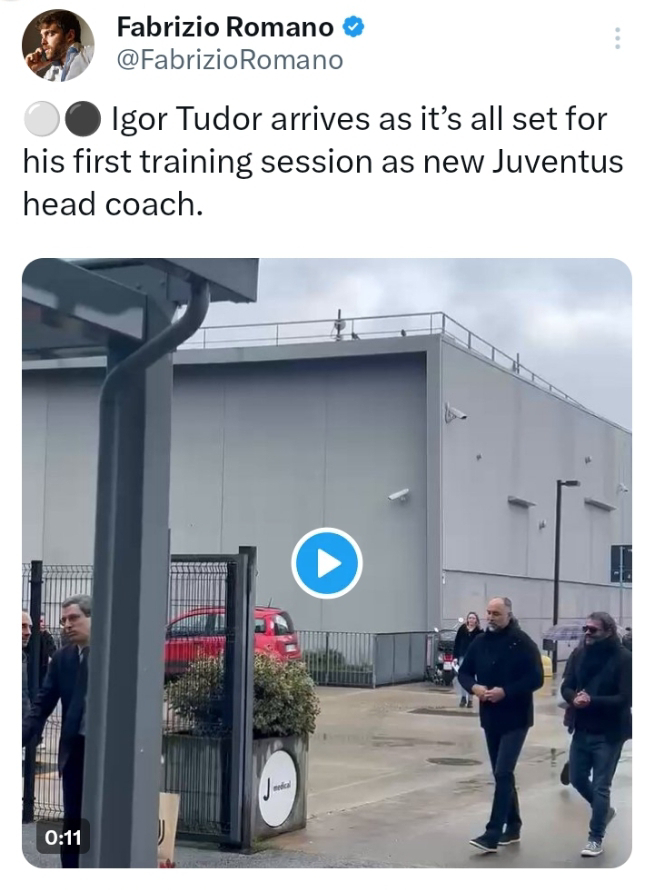Select the word Juventus in the tweet
Viewport: 654px width, 890px height.
557,162
